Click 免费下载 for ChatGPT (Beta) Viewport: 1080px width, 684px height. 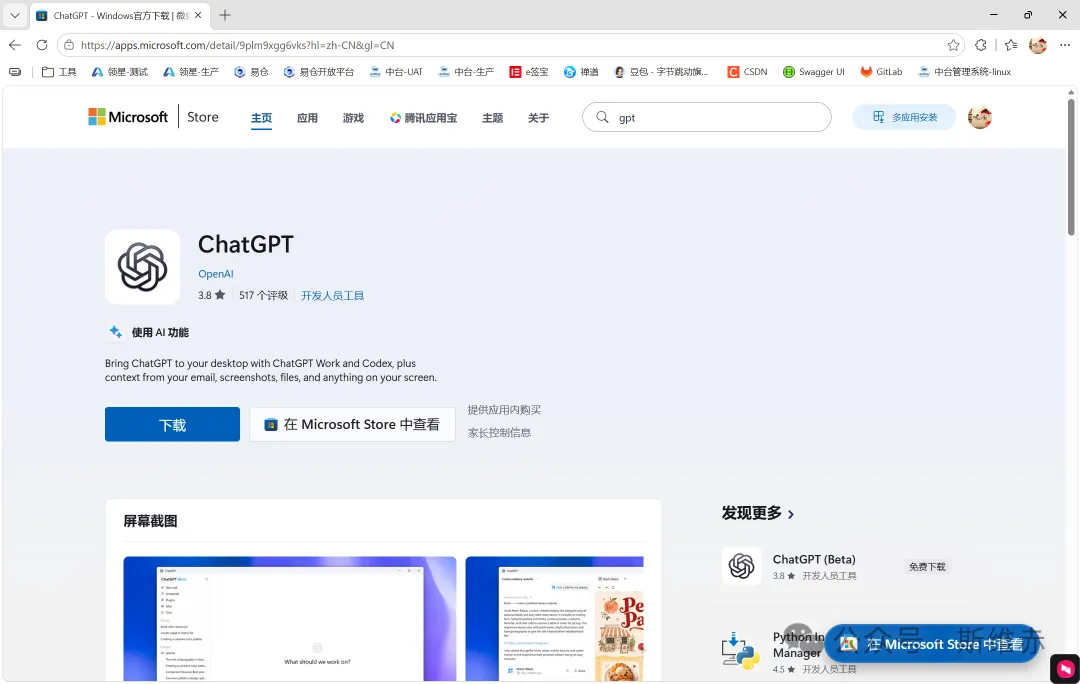927,566
